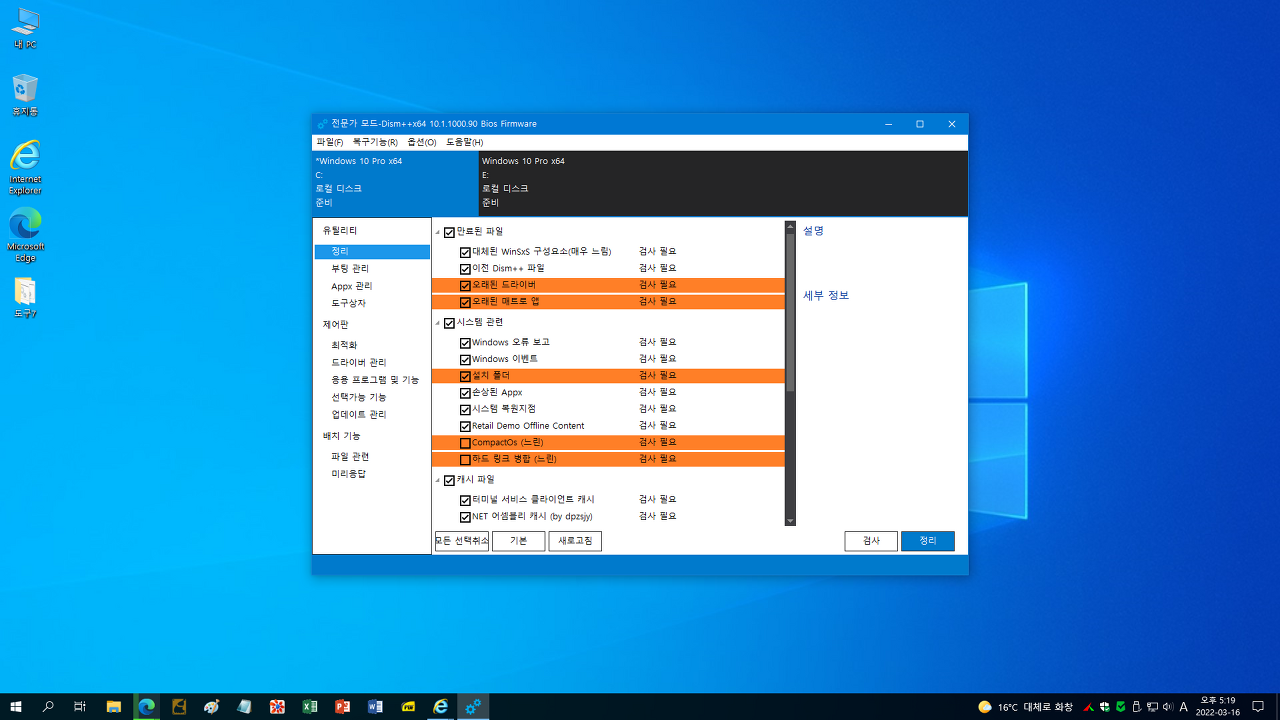Click the 새로고침 button
Viewport: 1280px width, 720px height.
tap(575, 541)
